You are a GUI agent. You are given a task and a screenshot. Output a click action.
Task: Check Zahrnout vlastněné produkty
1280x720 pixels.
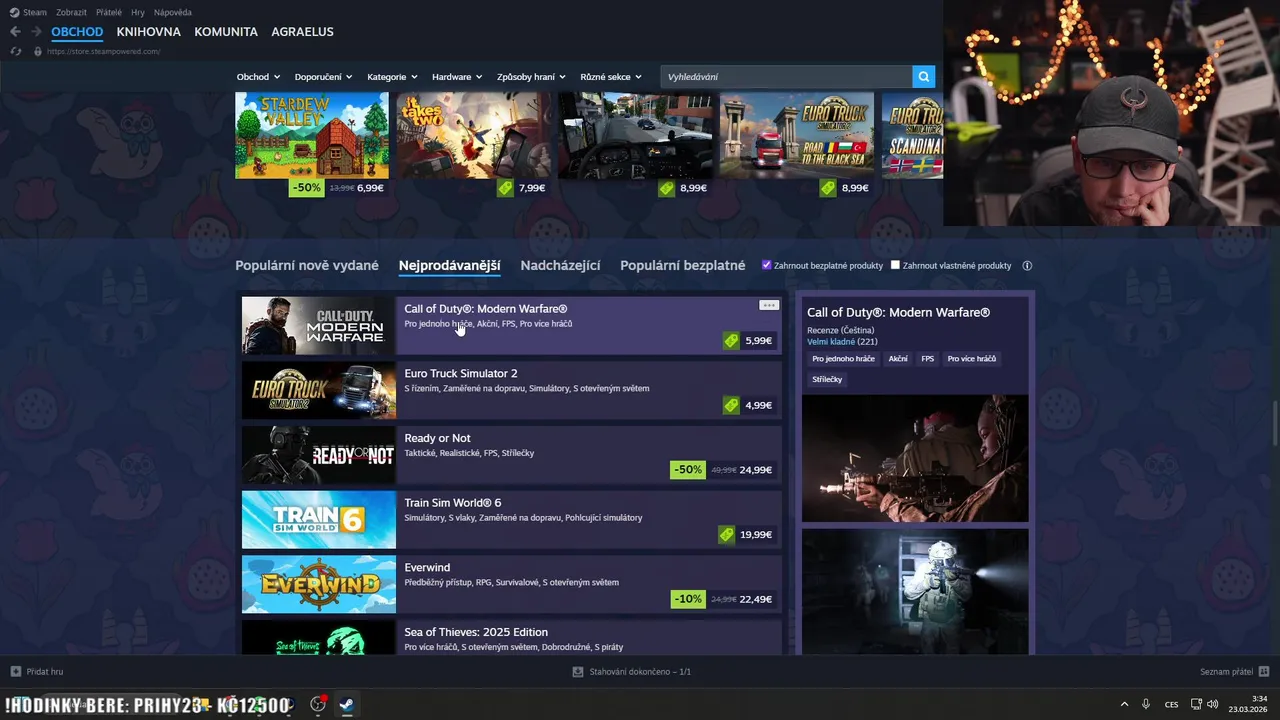point(895,265)
